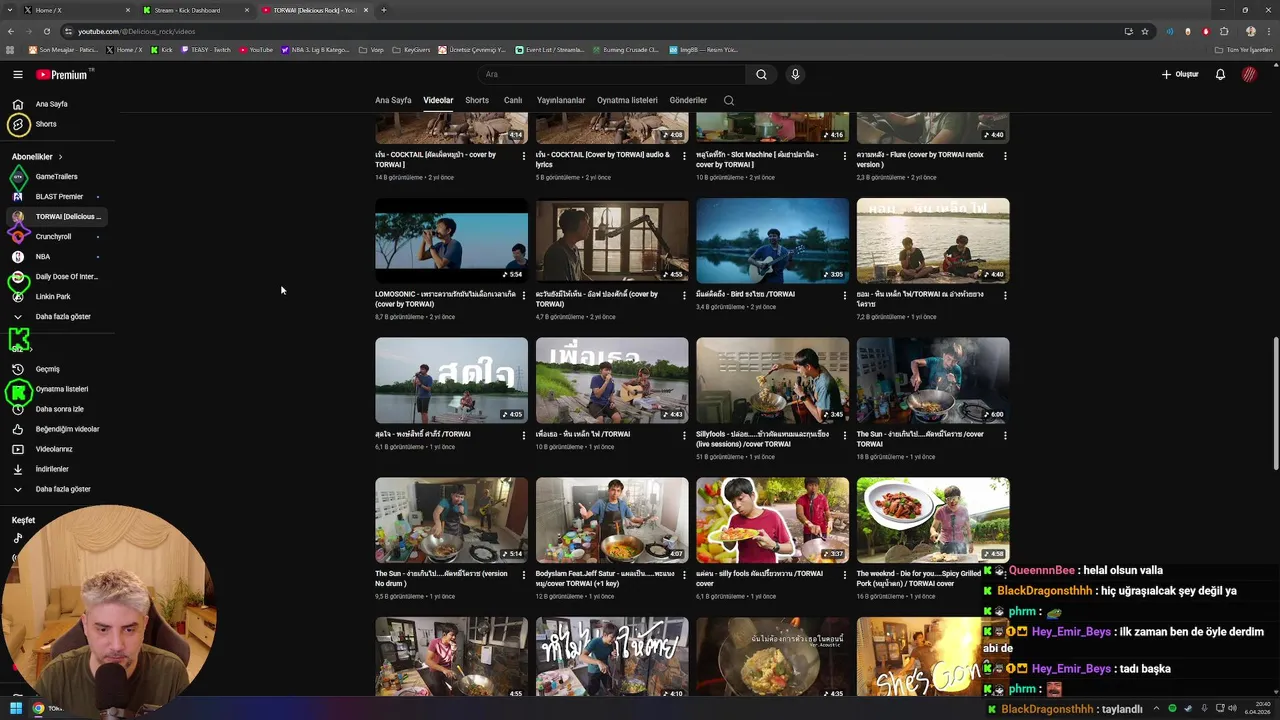Bookmark this page with star icon
The image size is (1280, 720).
1145,31
